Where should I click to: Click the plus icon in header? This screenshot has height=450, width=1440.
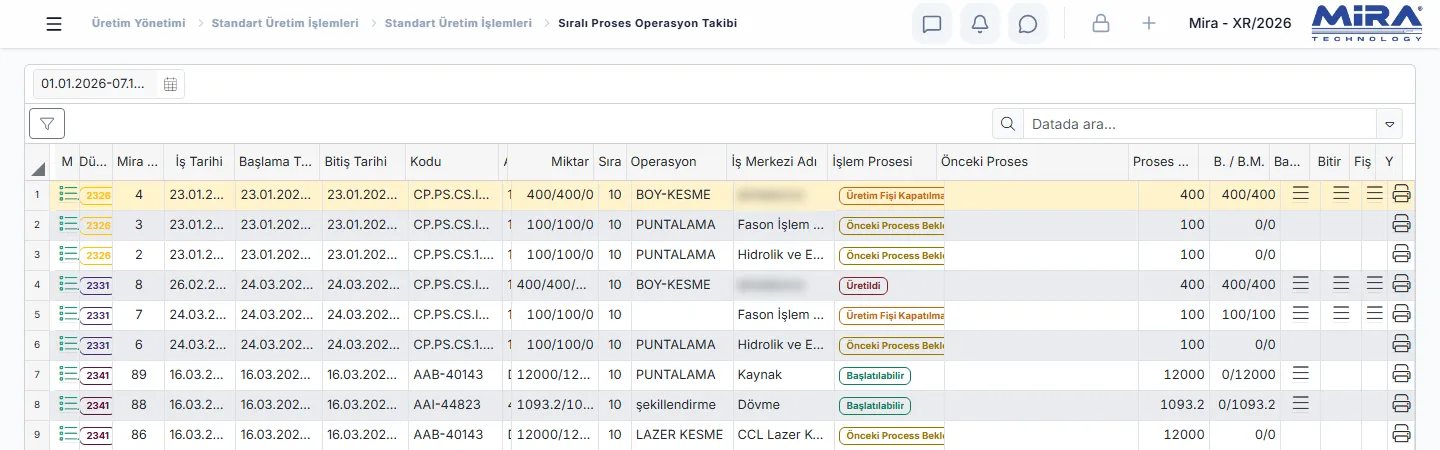coord(1149,24)
